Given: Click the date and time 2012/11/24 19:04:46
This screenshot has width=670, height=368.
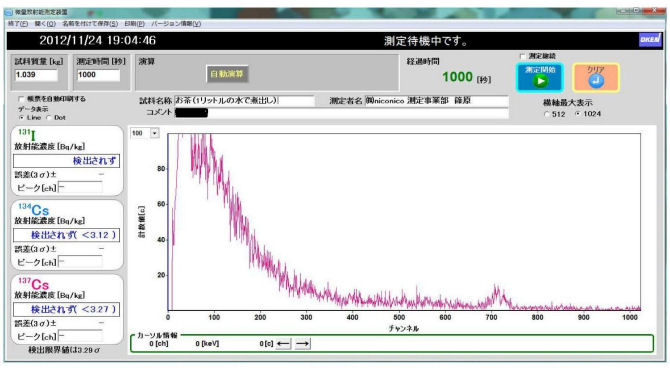Looking at the screenshot, I should pos(97,41).
